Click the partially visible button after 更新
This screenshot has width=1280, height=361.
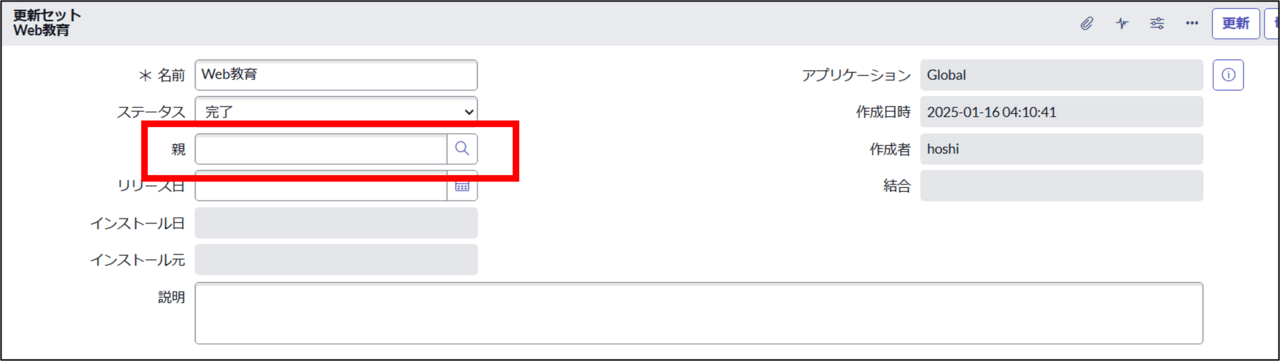click(1272, 24)
